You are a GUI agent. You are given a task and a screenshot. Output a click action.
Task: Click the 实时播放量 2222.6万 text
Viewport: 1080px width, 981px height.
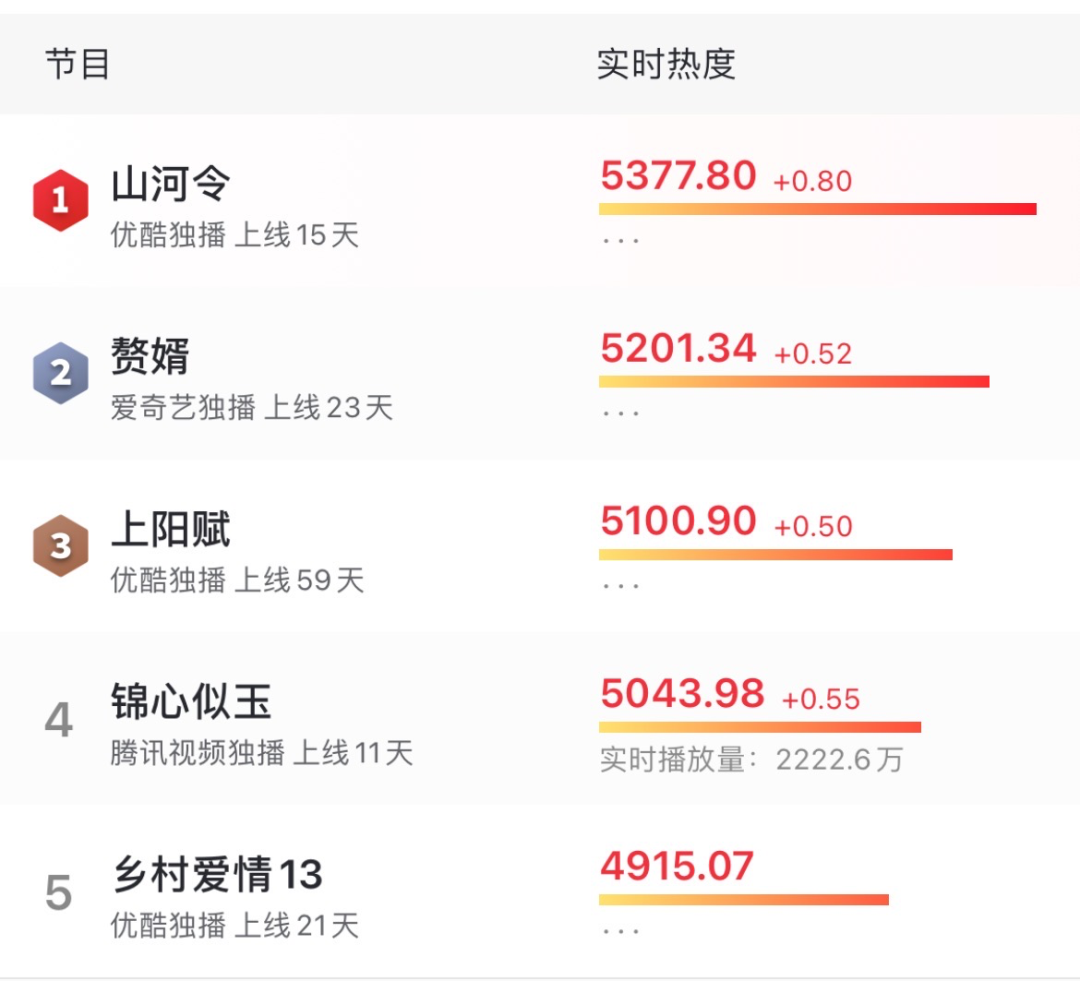(751, 760)
